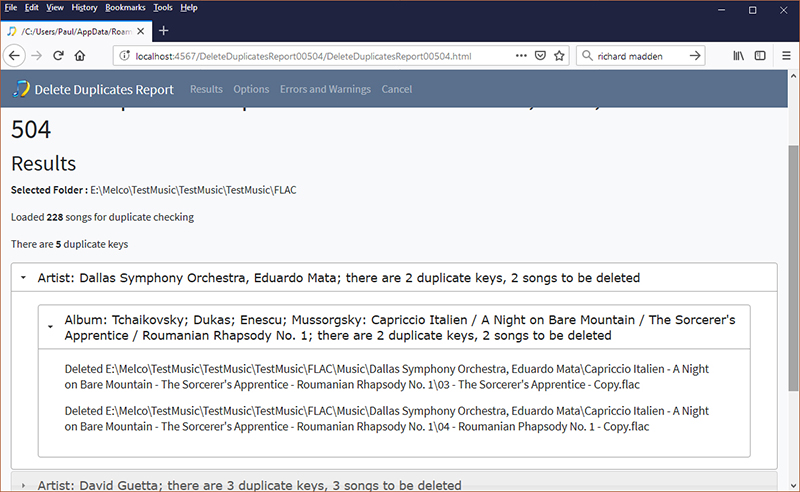
Task: Bookmark this page with star
Action: 559,56
